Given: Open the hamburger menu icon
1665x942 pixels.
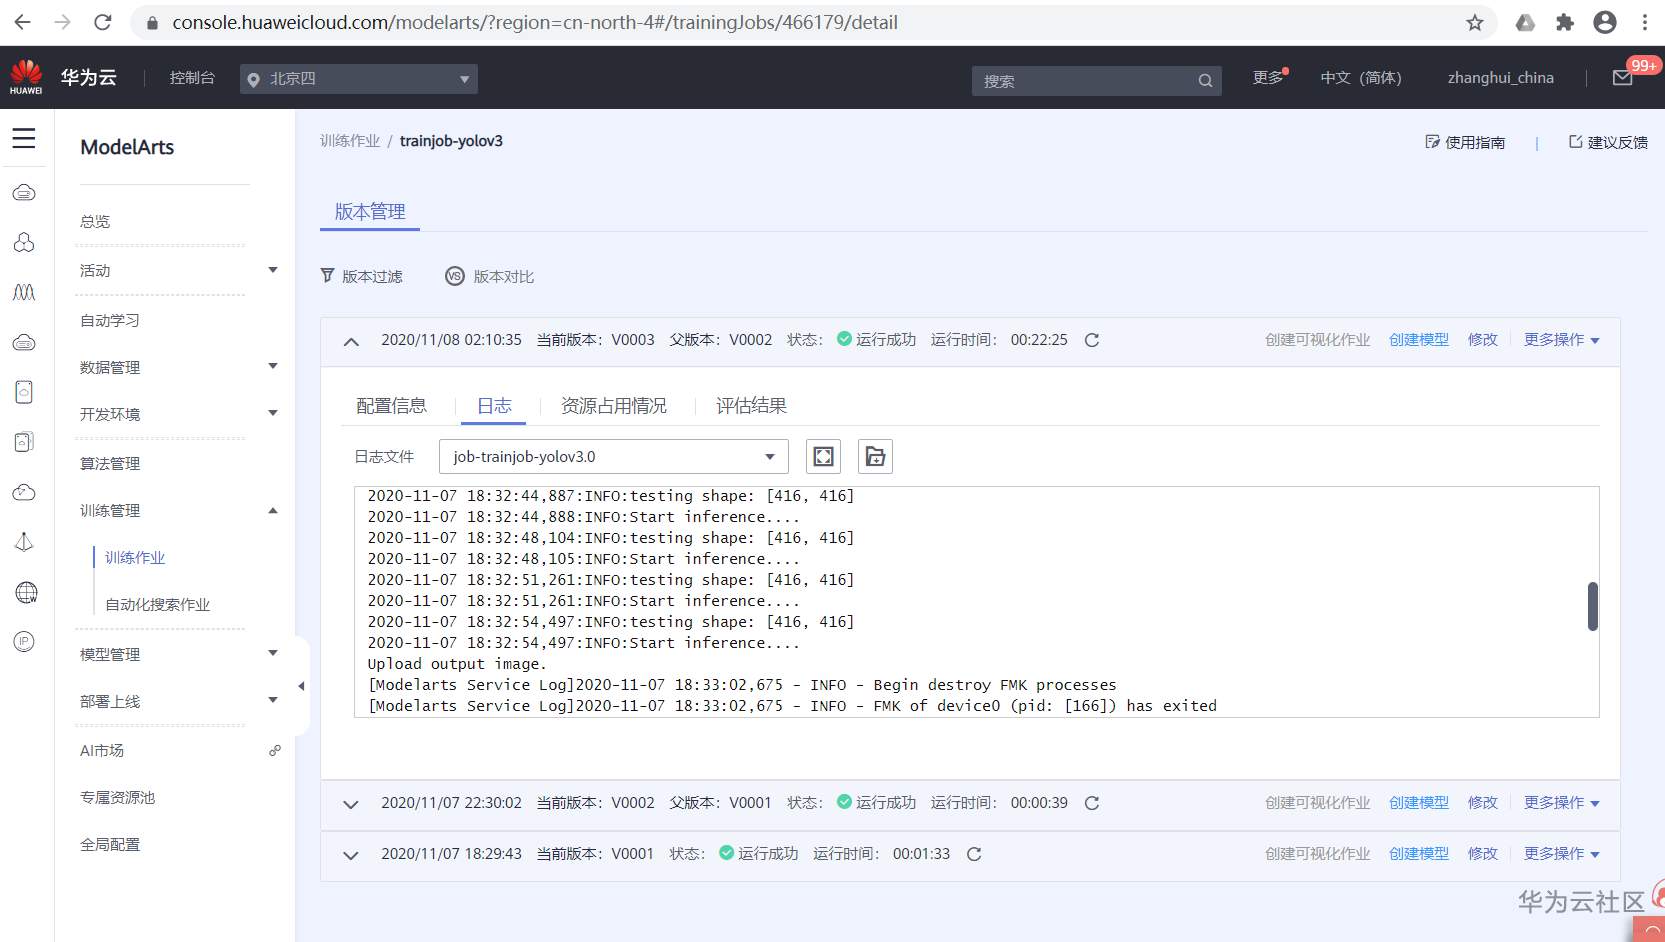Looking at the screenshot, I should pyautogui.click(x=24, y=139).
